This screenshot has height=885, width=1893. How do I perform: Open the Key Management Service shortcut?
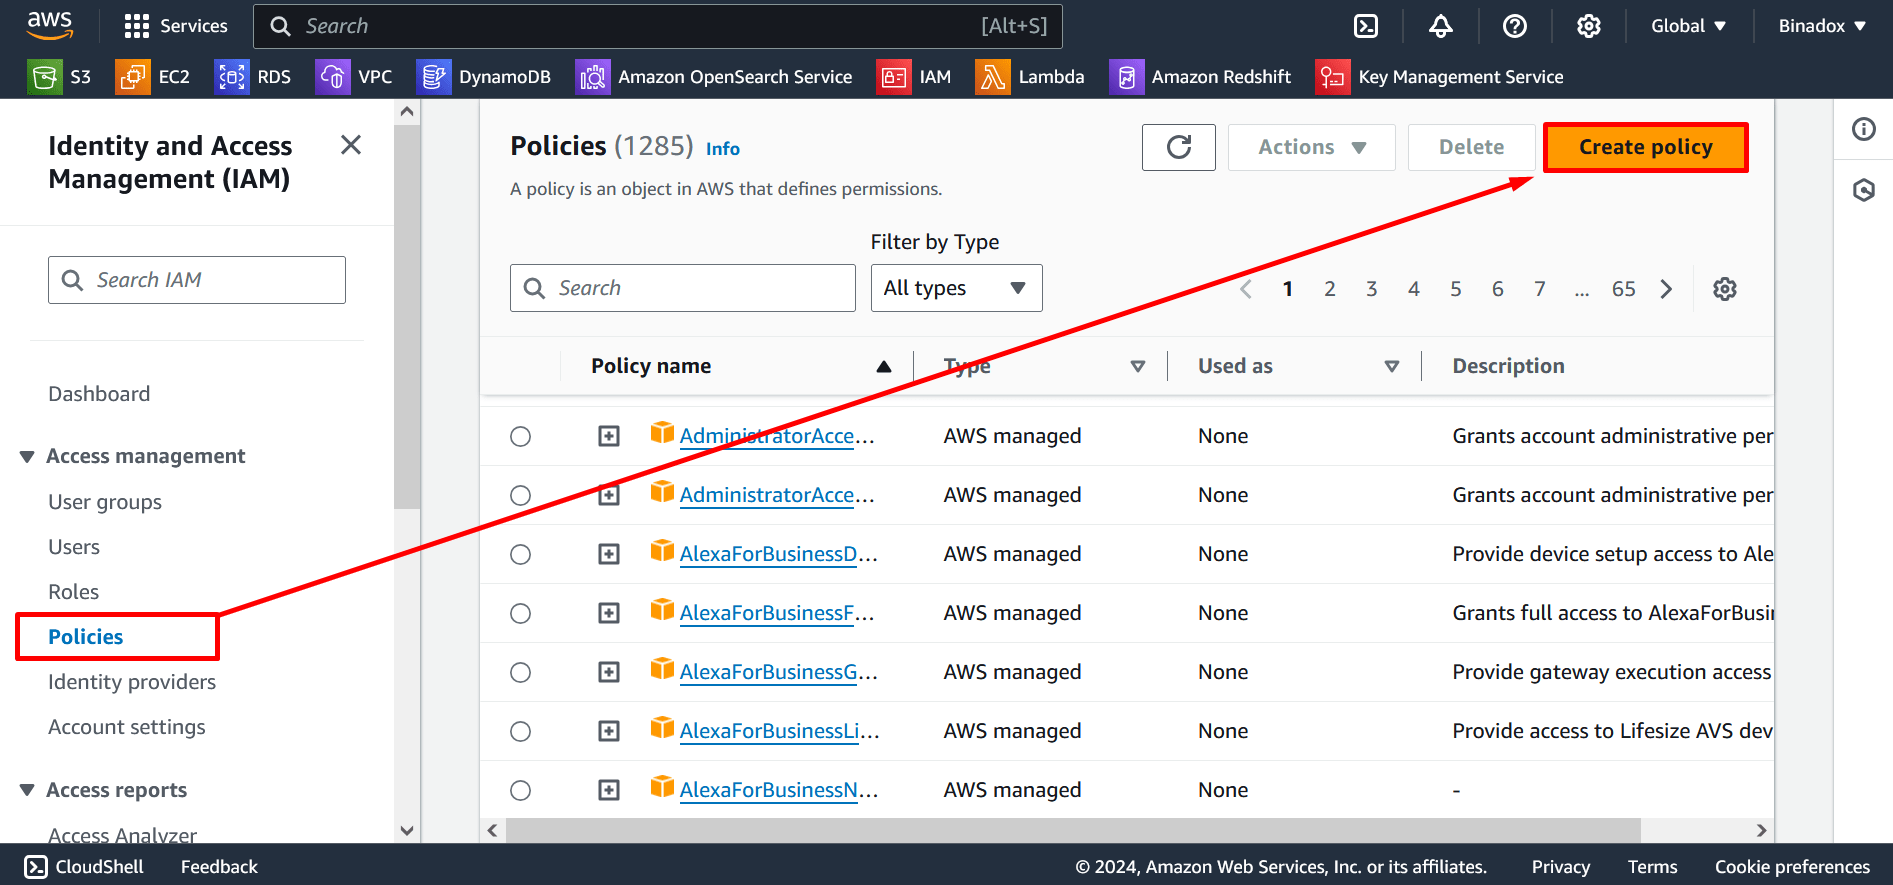pos(1440,77)
